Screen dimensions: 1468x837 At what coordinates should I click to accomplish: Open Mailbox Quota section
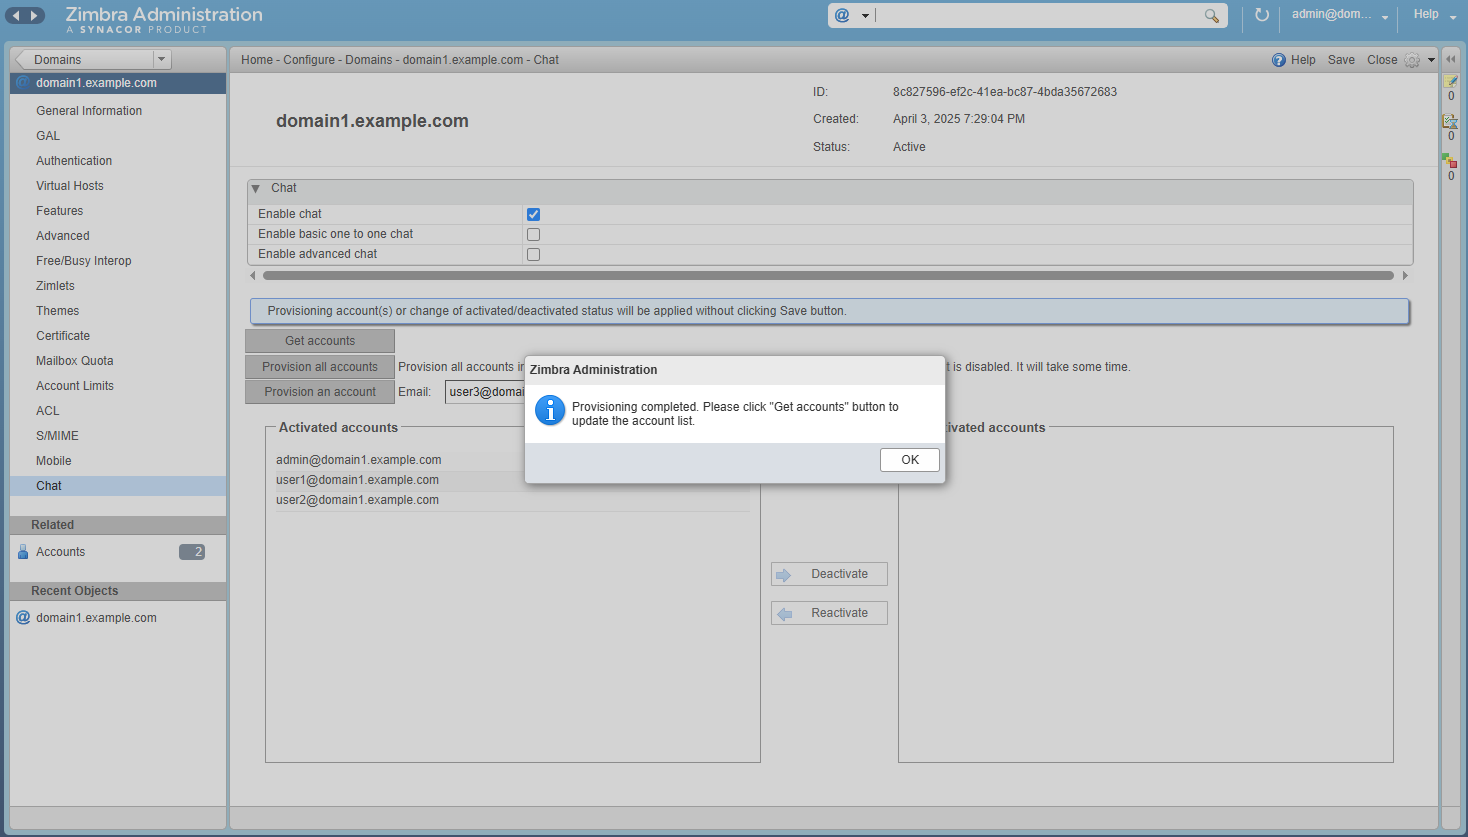(75, 361)
